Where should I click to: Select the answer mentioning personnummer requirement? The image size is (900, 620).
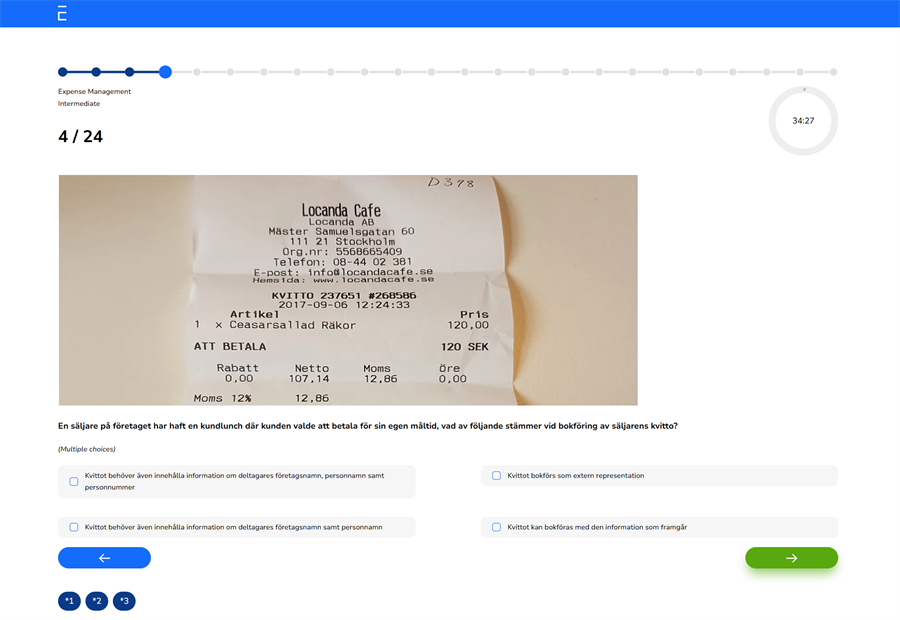72,481
